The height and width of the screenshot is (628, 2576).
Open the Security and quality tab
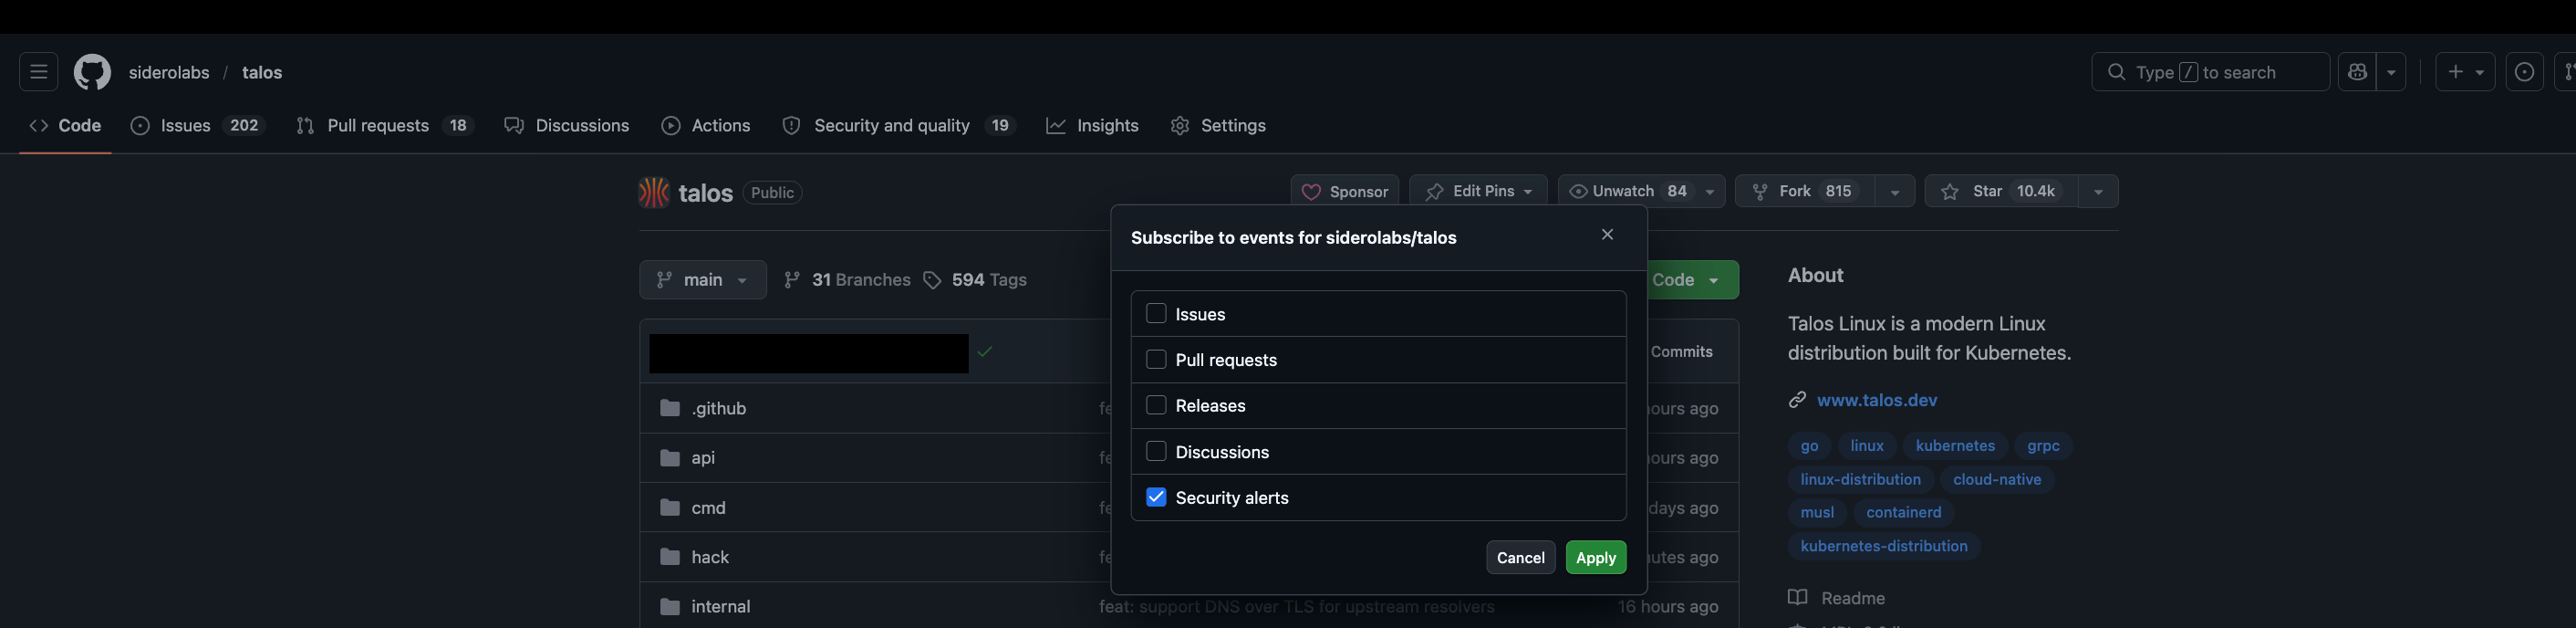pos(899,125)
